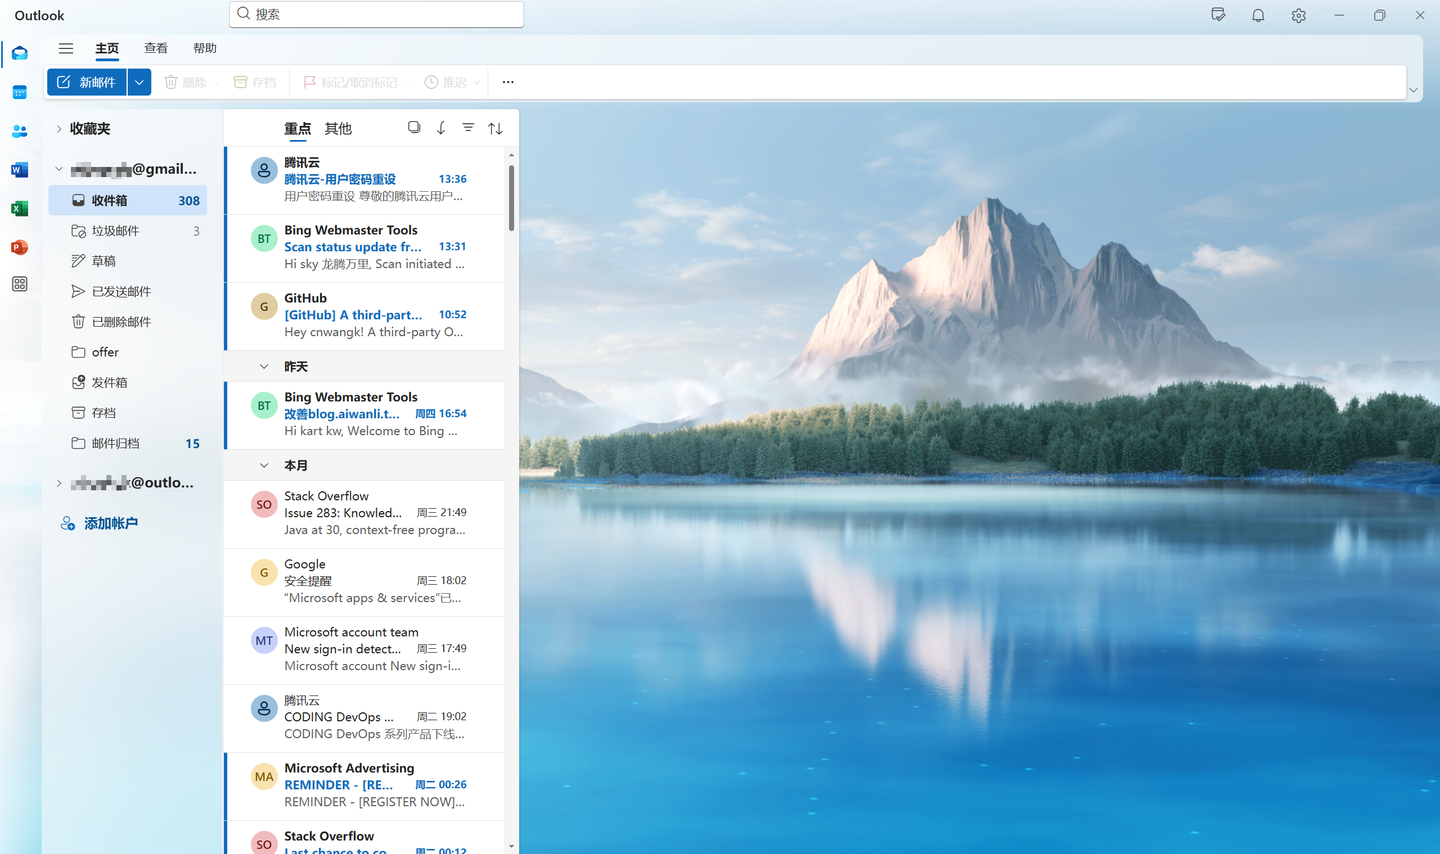Open the New sign-in detected email
The height and width of the screenshot is (854, 1440).
point(365,650)
